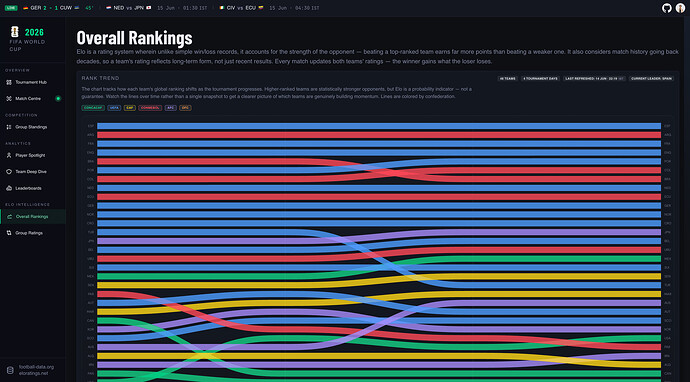Open the GitHub icon in header

click(x=667, y=8)
